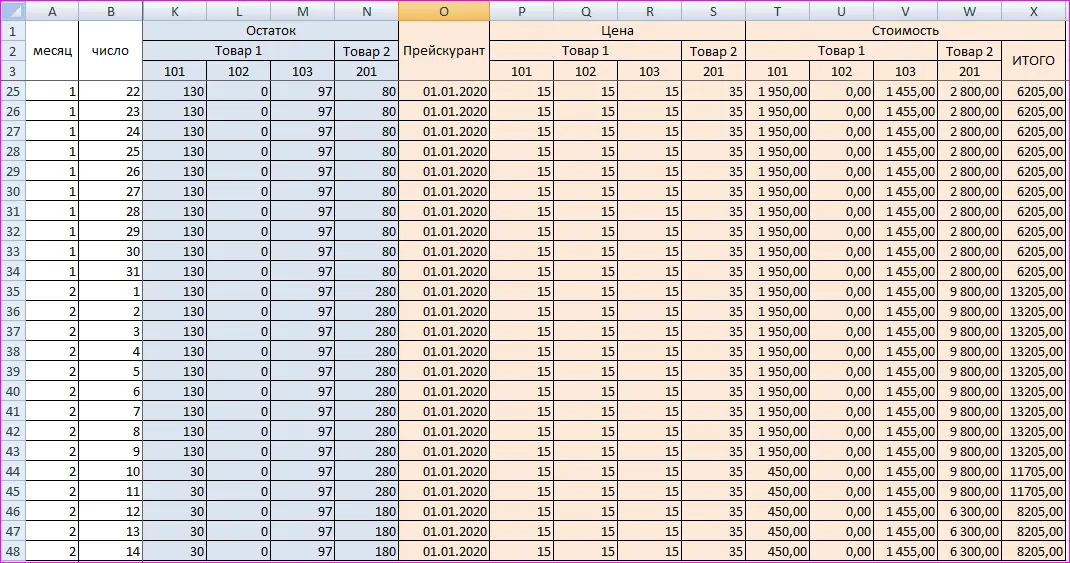Select row header 40

(x=13, y=391)
